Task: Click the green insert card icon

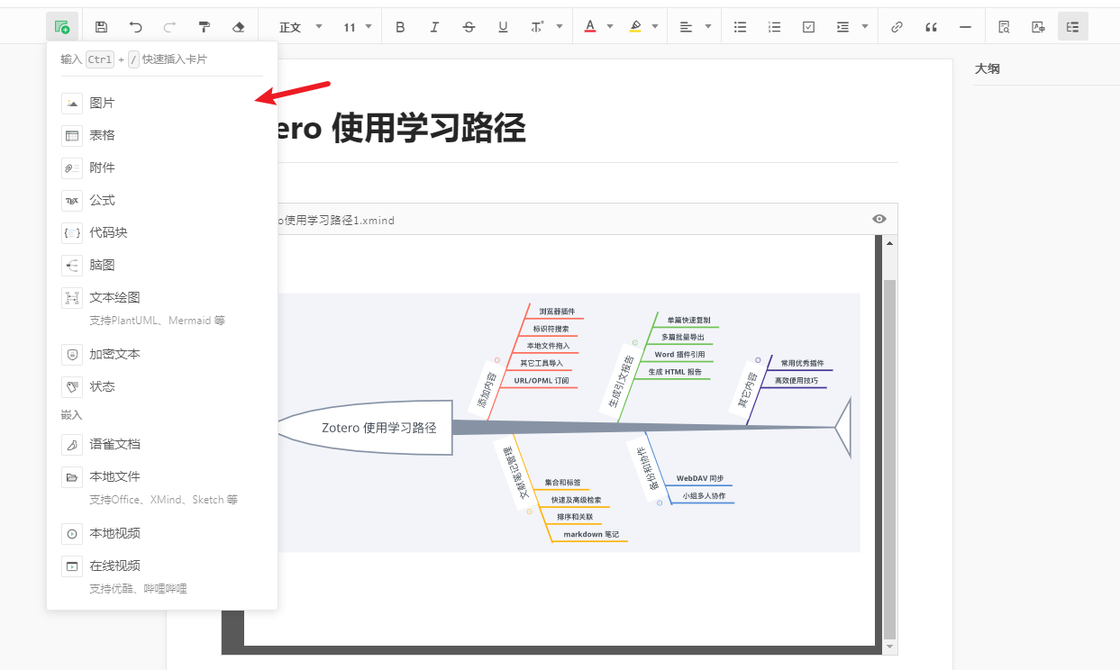Action: pos(62,27)
